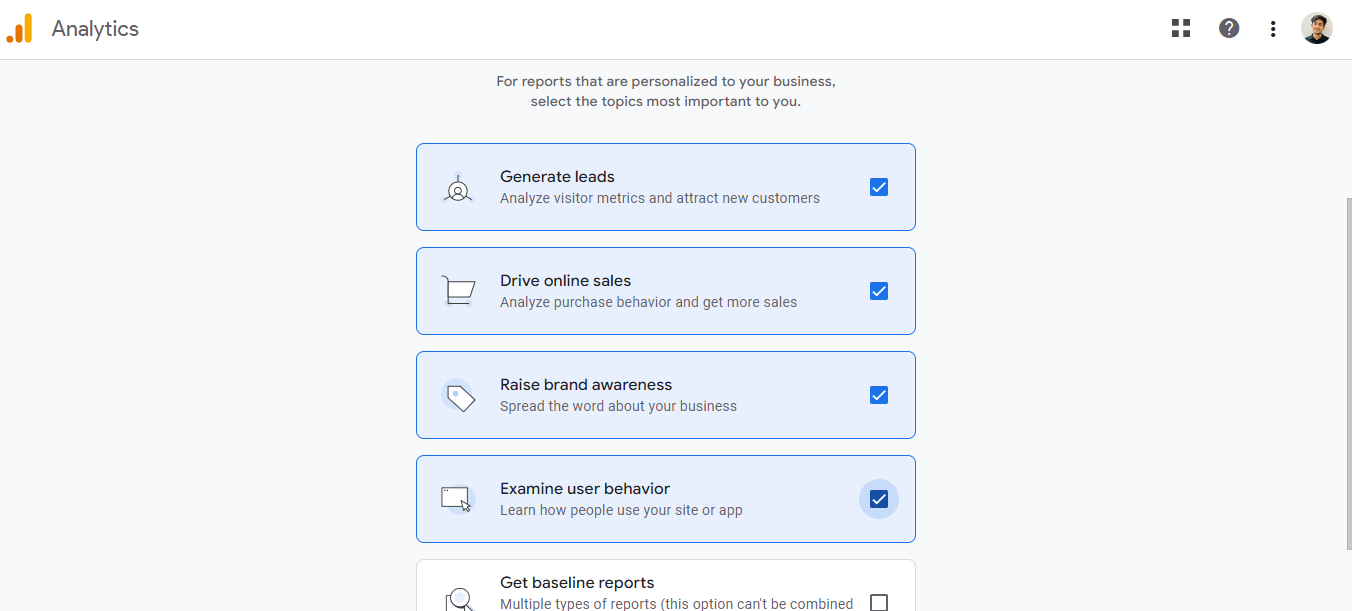
Task: Click the Google Analytics logo icon
Action: (20, 29)
